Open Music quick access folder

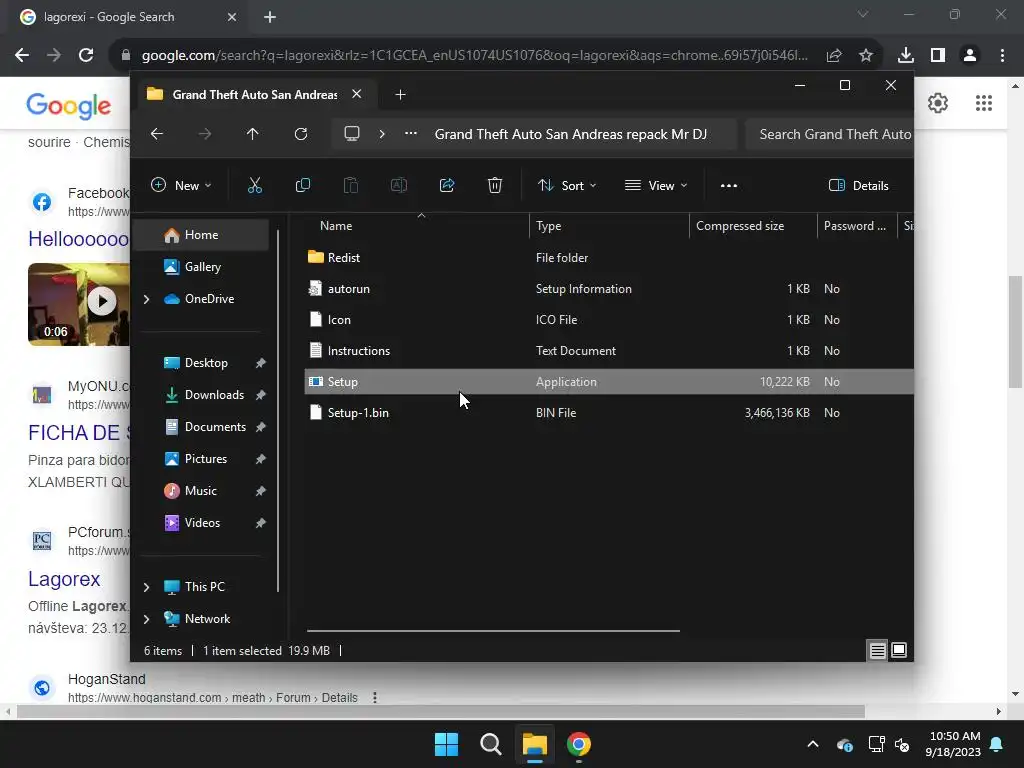(x=201, y=491)
